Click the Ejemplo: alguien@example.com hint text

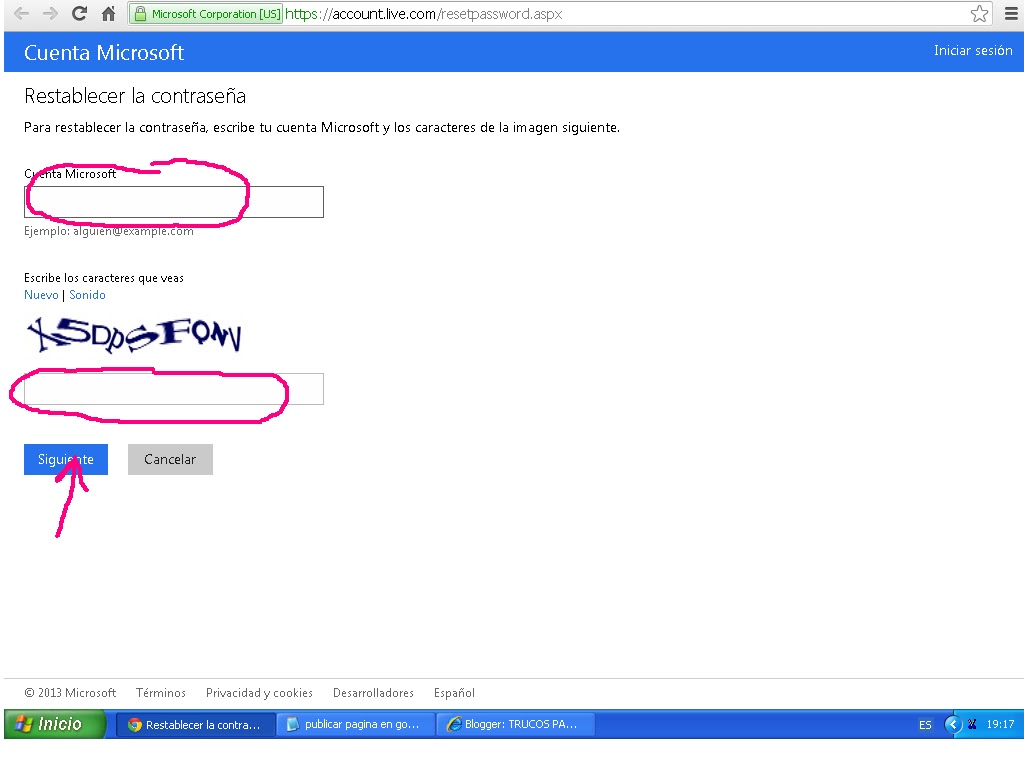[108, 231]
